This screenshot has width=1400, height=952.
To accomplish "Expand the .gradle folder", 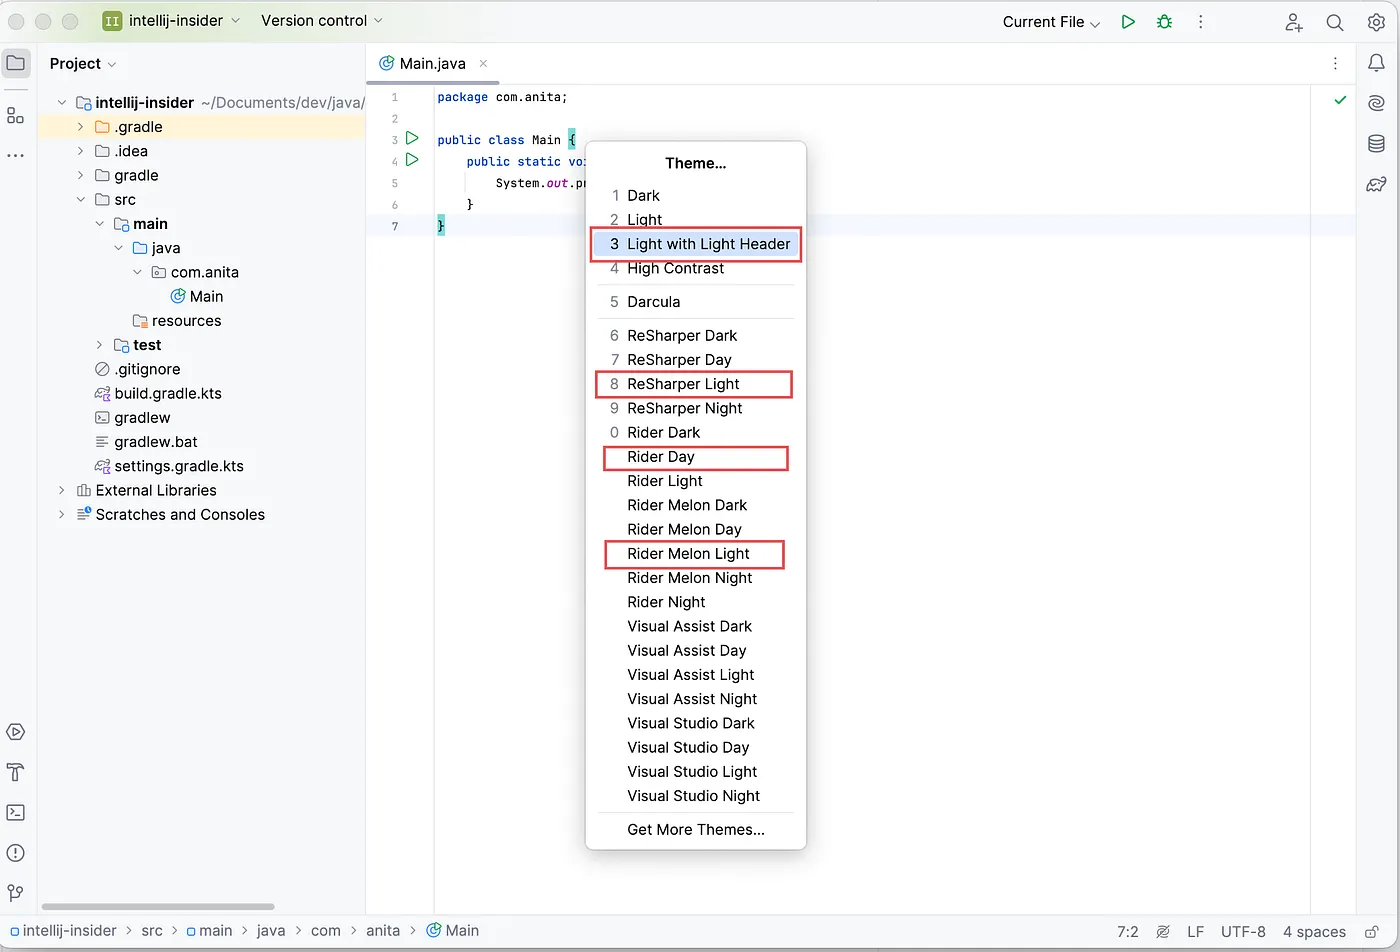I will (81, 127).
